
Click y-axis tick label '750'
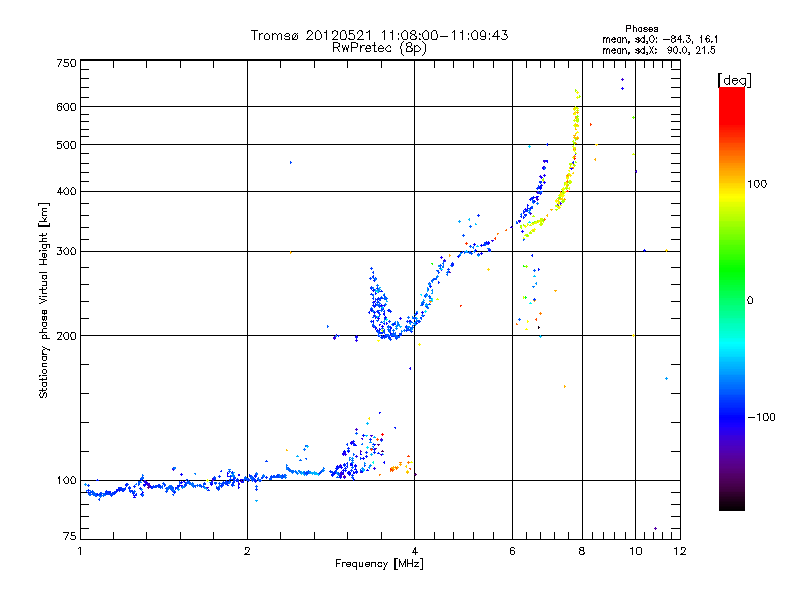point(67,63)
